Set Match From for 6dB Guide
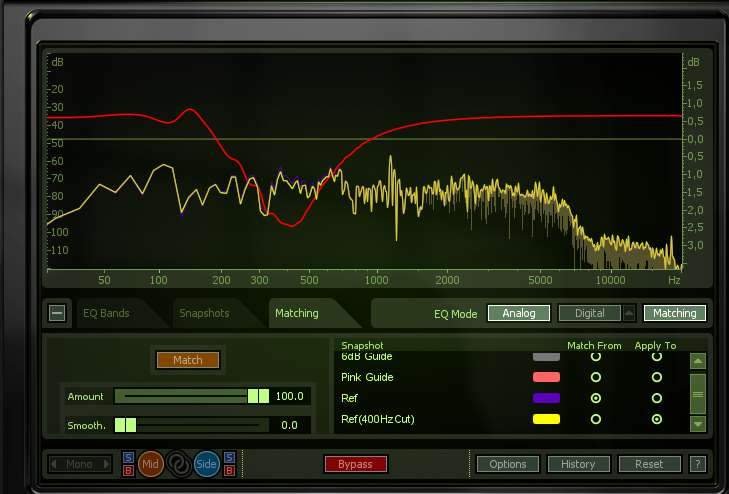729x494 pixels. [x=596, y=356]
